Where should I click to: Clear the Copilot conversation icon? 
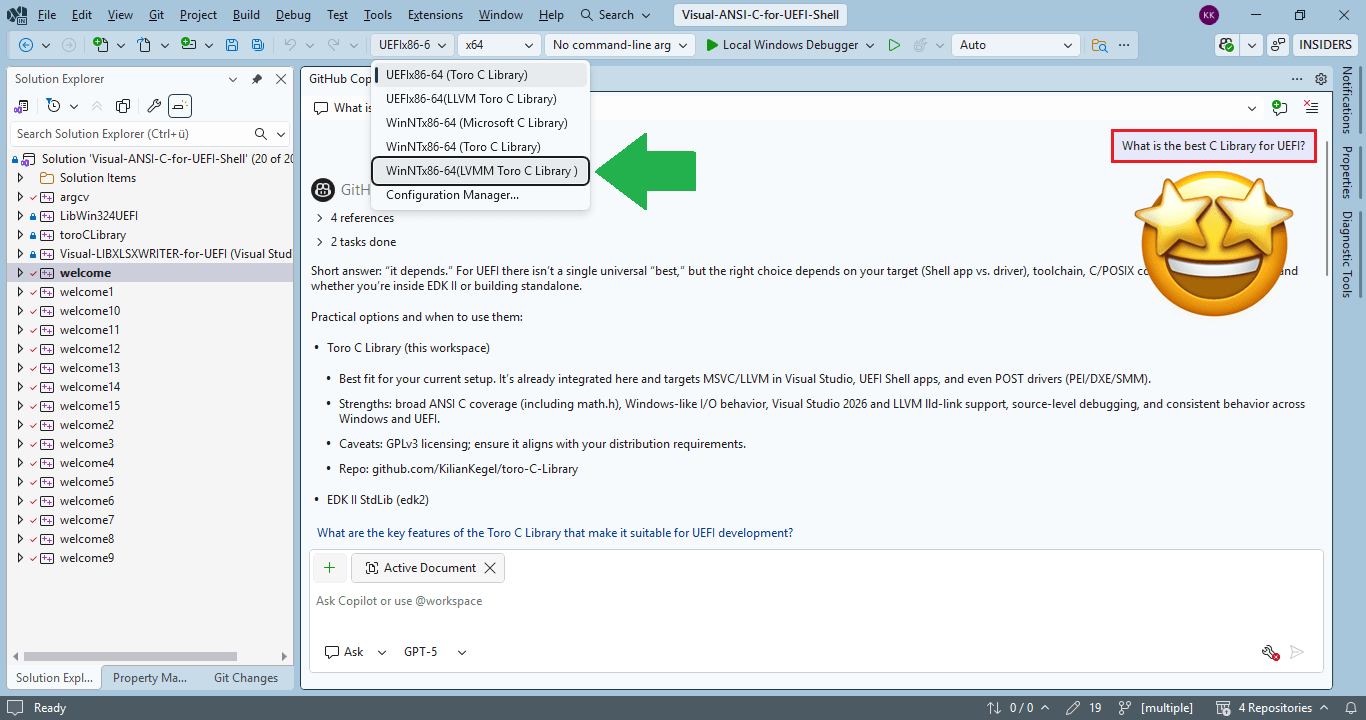[1311, 107]
